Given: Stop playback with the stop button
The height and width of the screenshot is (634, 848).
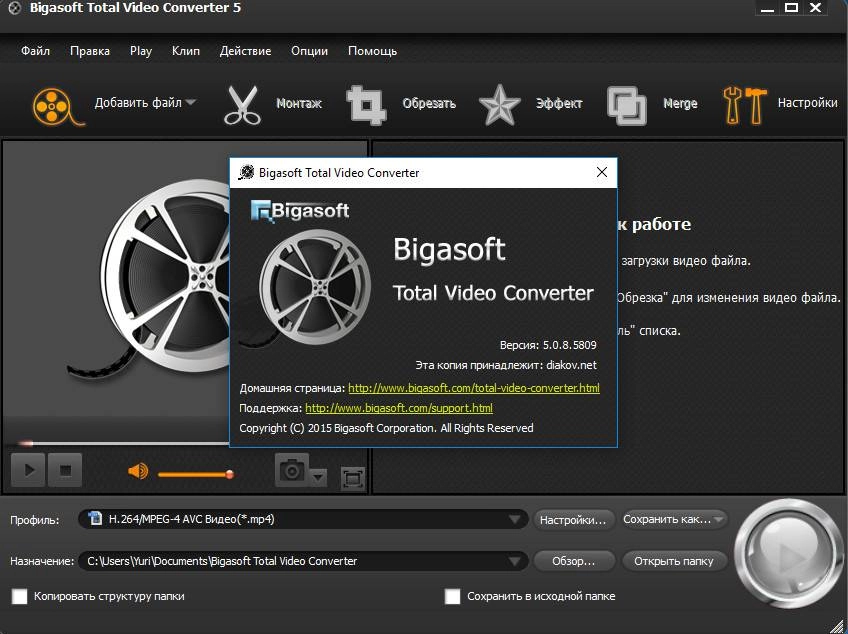Looking at the screenshot, I should (65, 470).
